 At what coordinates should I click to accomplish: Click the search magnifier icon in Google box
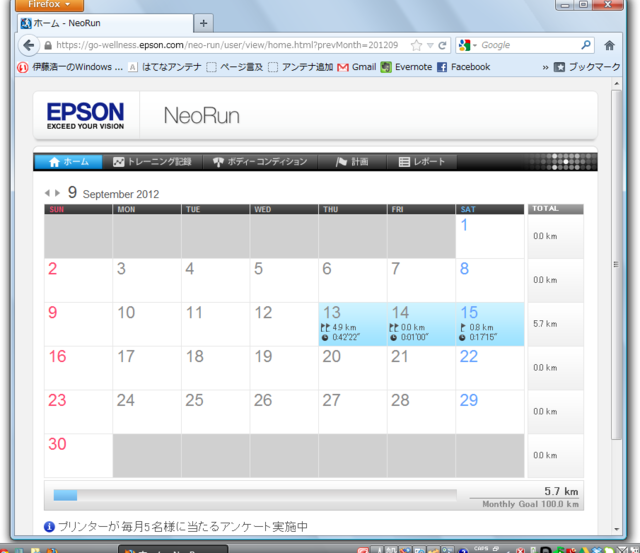tap(586, 45)
